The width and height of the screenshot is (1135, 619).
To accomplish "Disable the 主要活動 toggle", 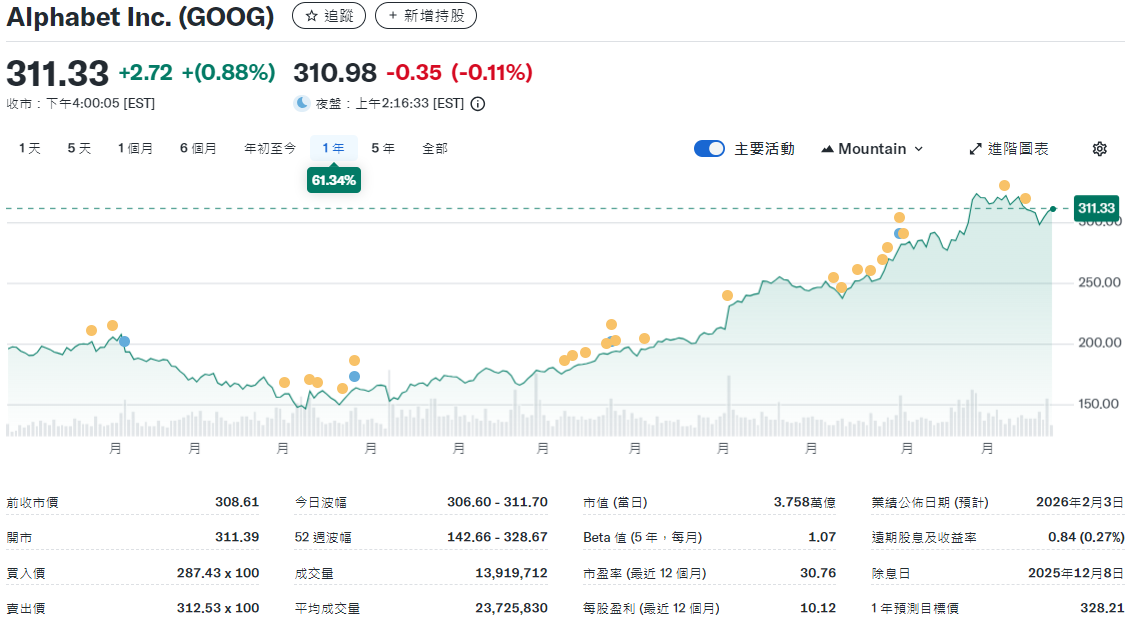I will tap(709, 147).
